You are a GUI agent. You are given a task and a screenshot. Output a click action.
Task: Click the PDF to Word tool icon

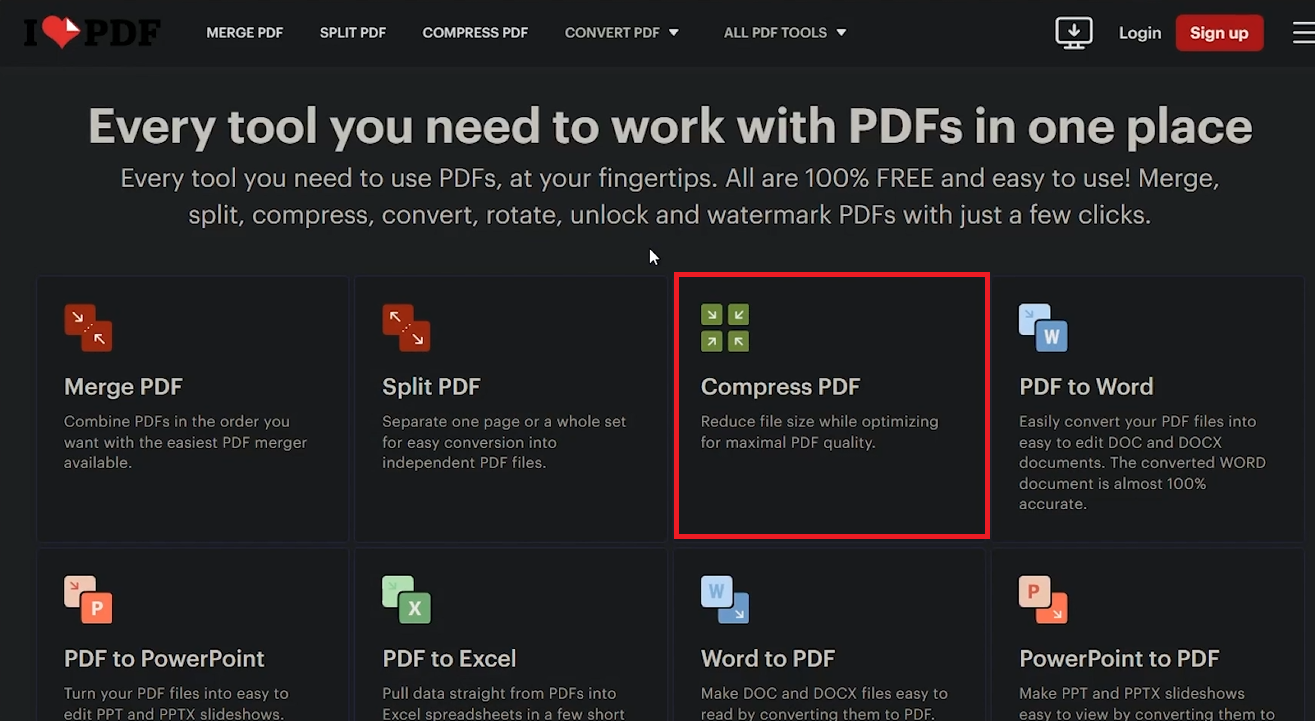(1043, 328)
